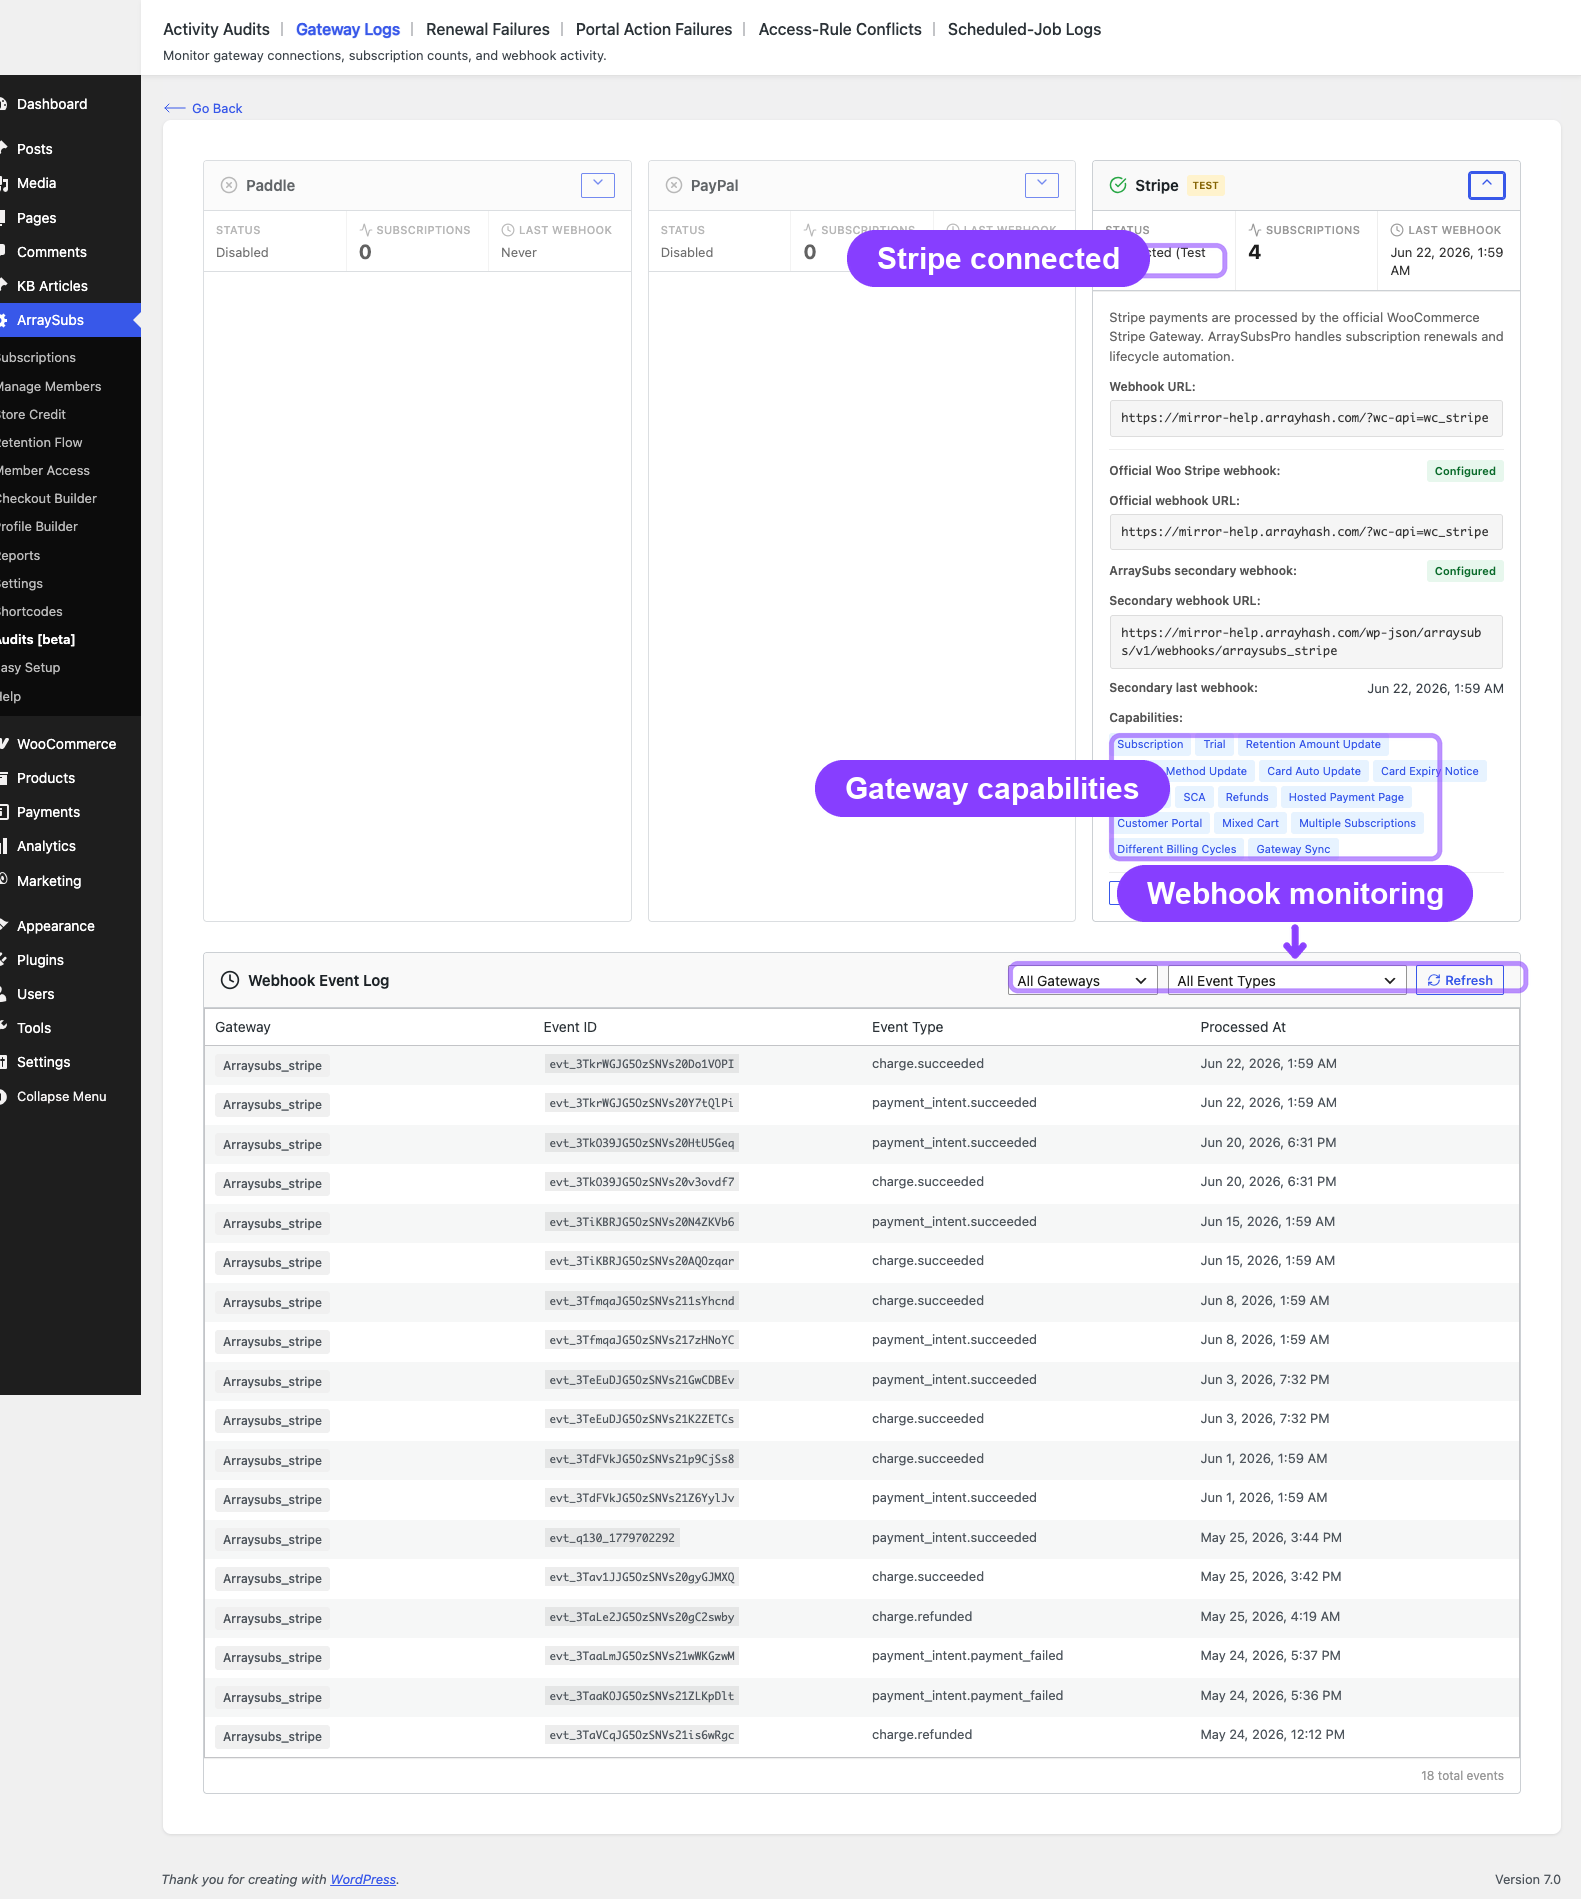1581x1899 pixels.
Task: Open Products in the sidebar
Action: pyautogui.click(x=70, y=778)
